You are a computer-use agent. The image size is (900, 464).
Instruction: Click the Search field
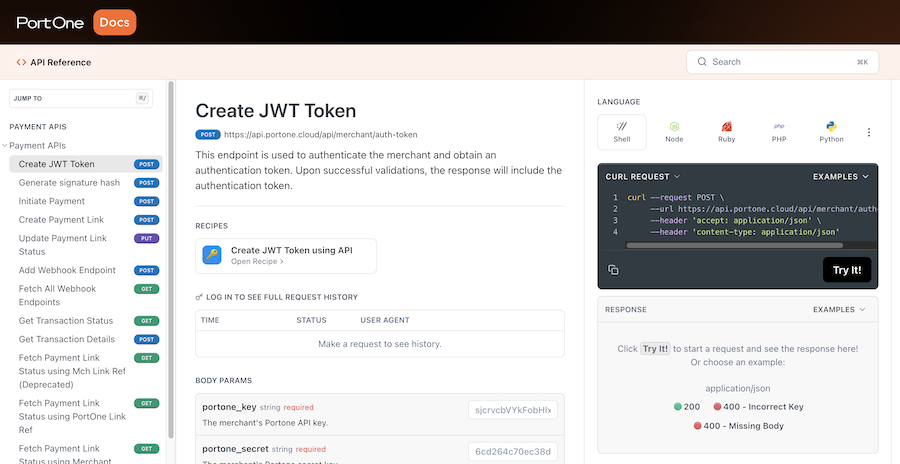[782, 62]
